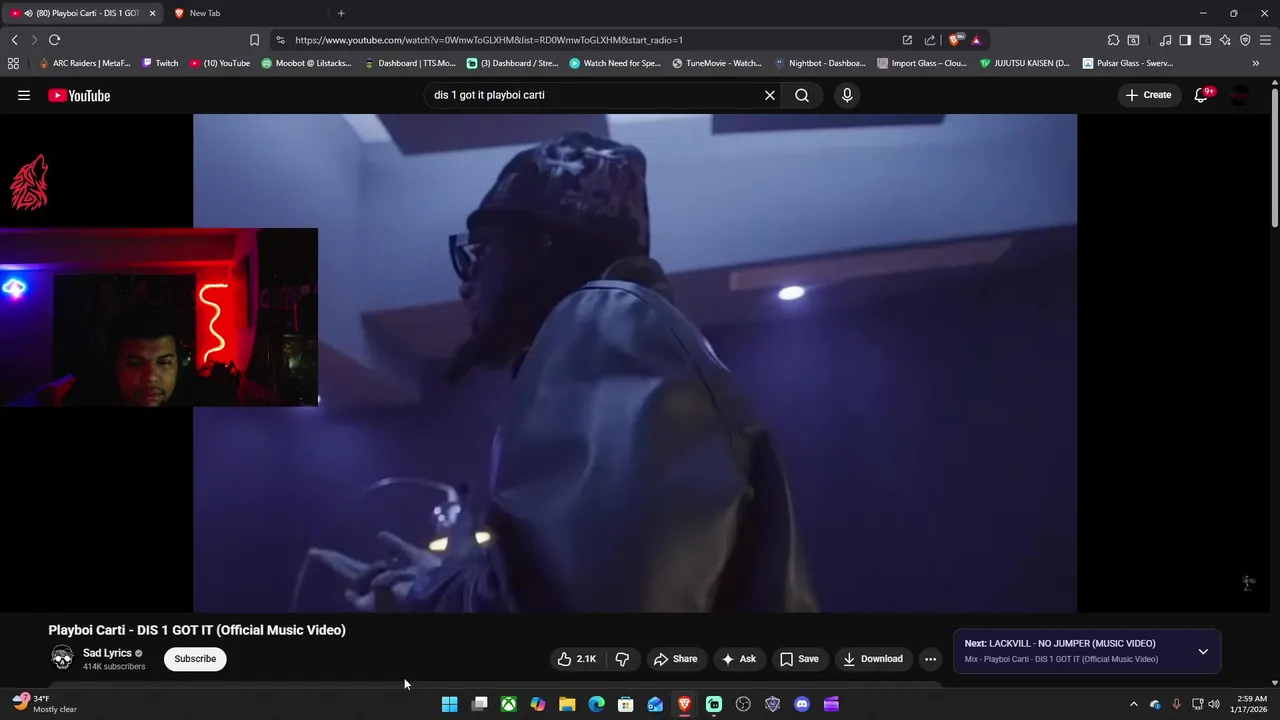Click the address bar URL
The width and height of the screenshot is (1280, 720).
pyautogui.click(x=489, y=40)
